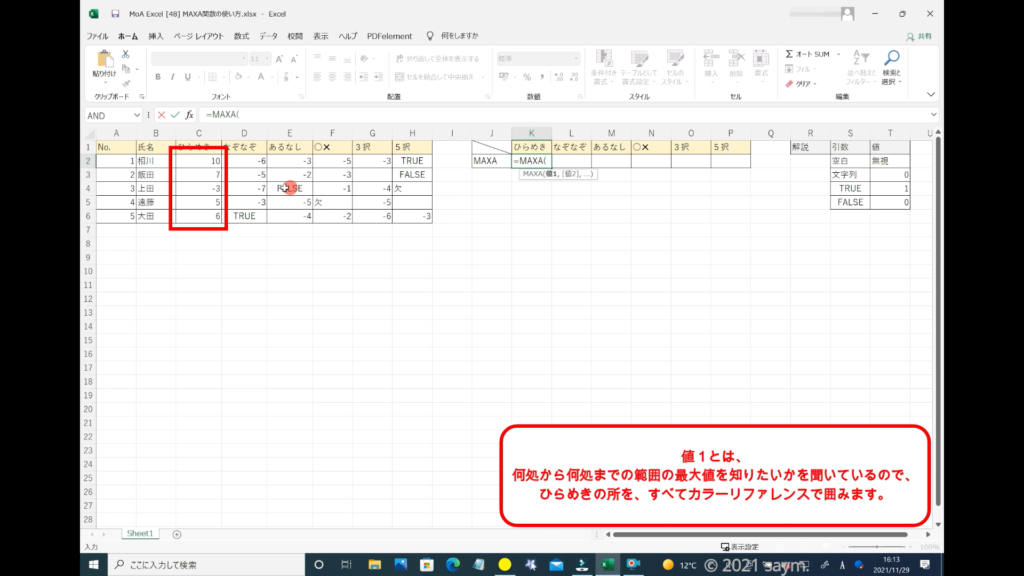Expand the formula bar with chevron
The image size is (1024, 576).
tap(931, 115)
